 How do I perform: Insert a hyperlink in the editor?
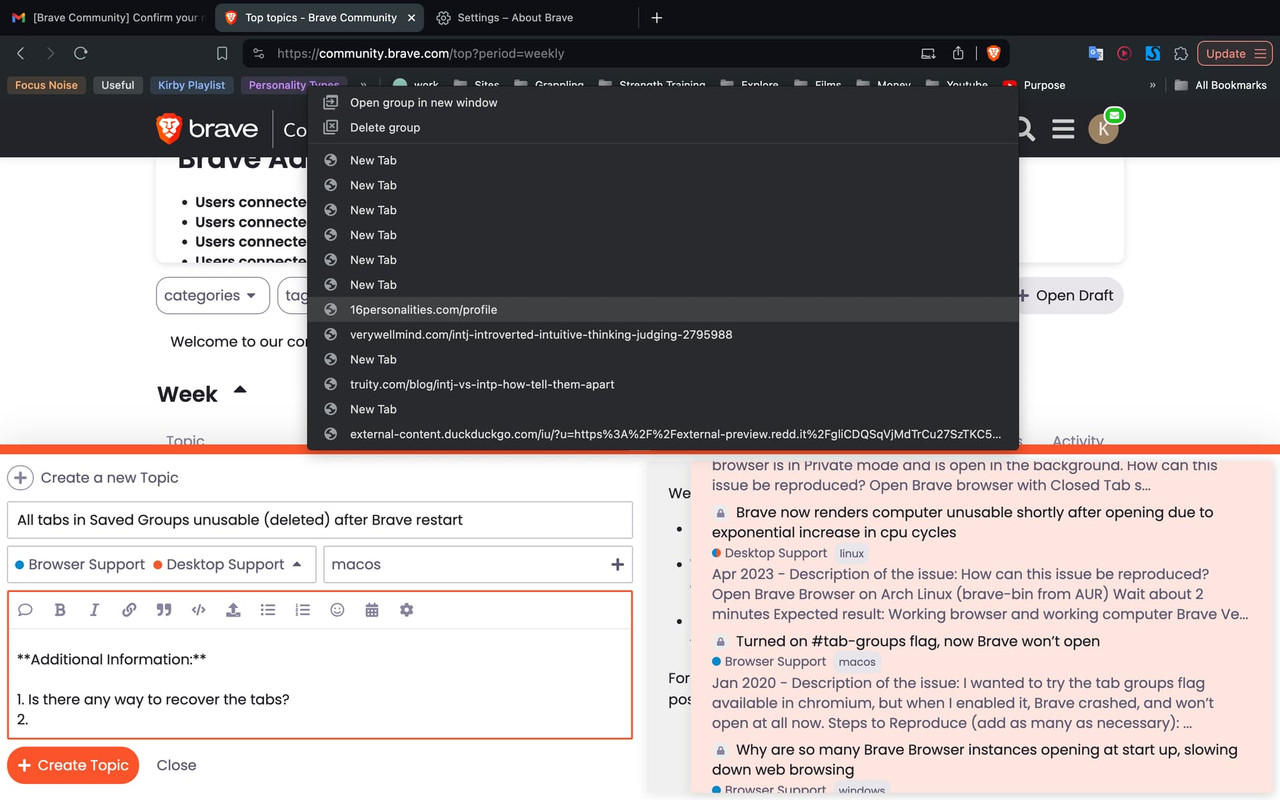click(x=129, y=610)
